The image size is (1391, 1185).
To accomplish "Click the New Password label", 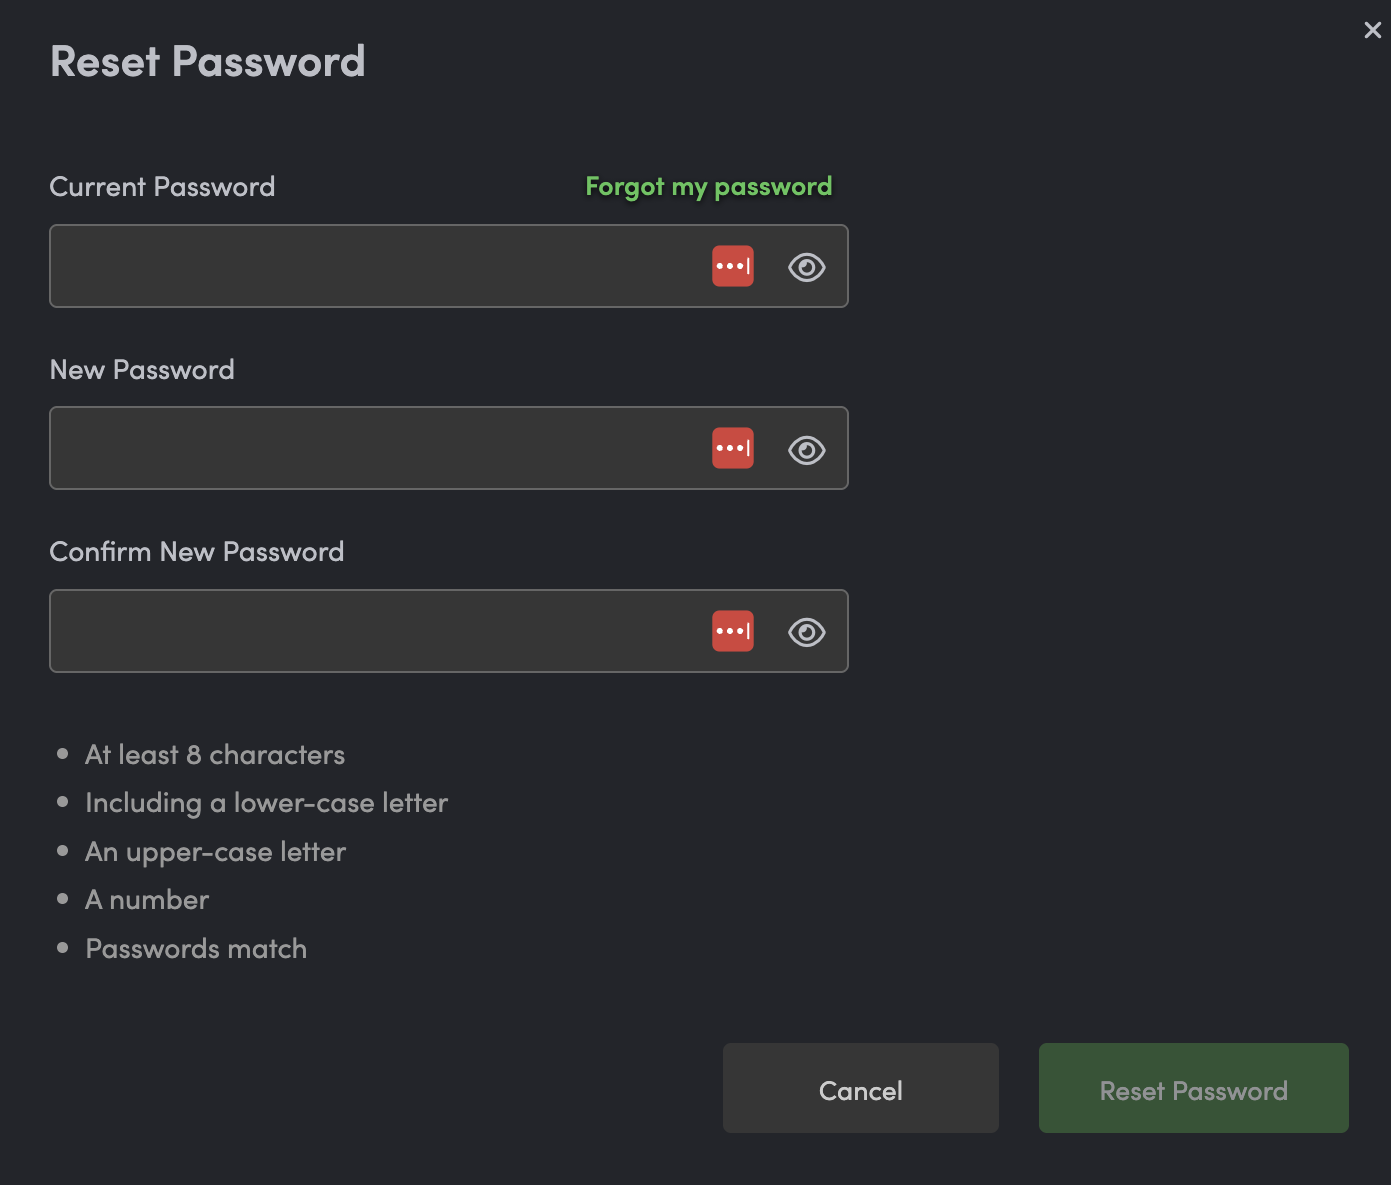I will [142, 370].
